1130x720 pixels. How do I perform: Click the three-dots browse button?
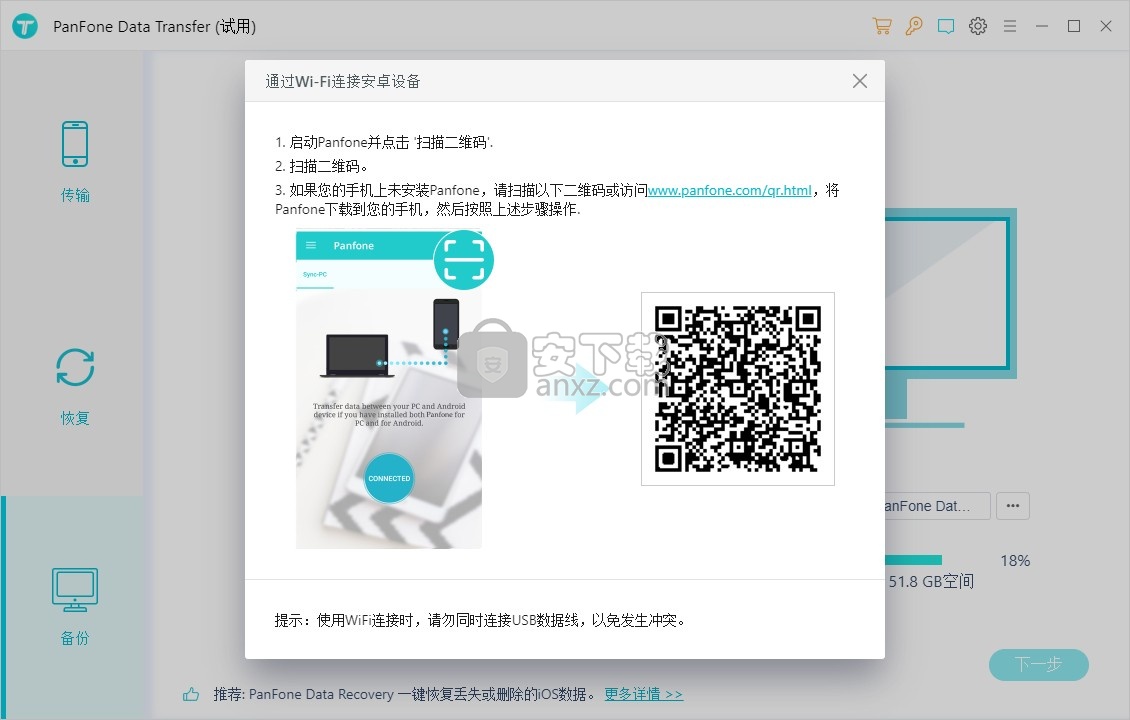[x=1013, y=506]
